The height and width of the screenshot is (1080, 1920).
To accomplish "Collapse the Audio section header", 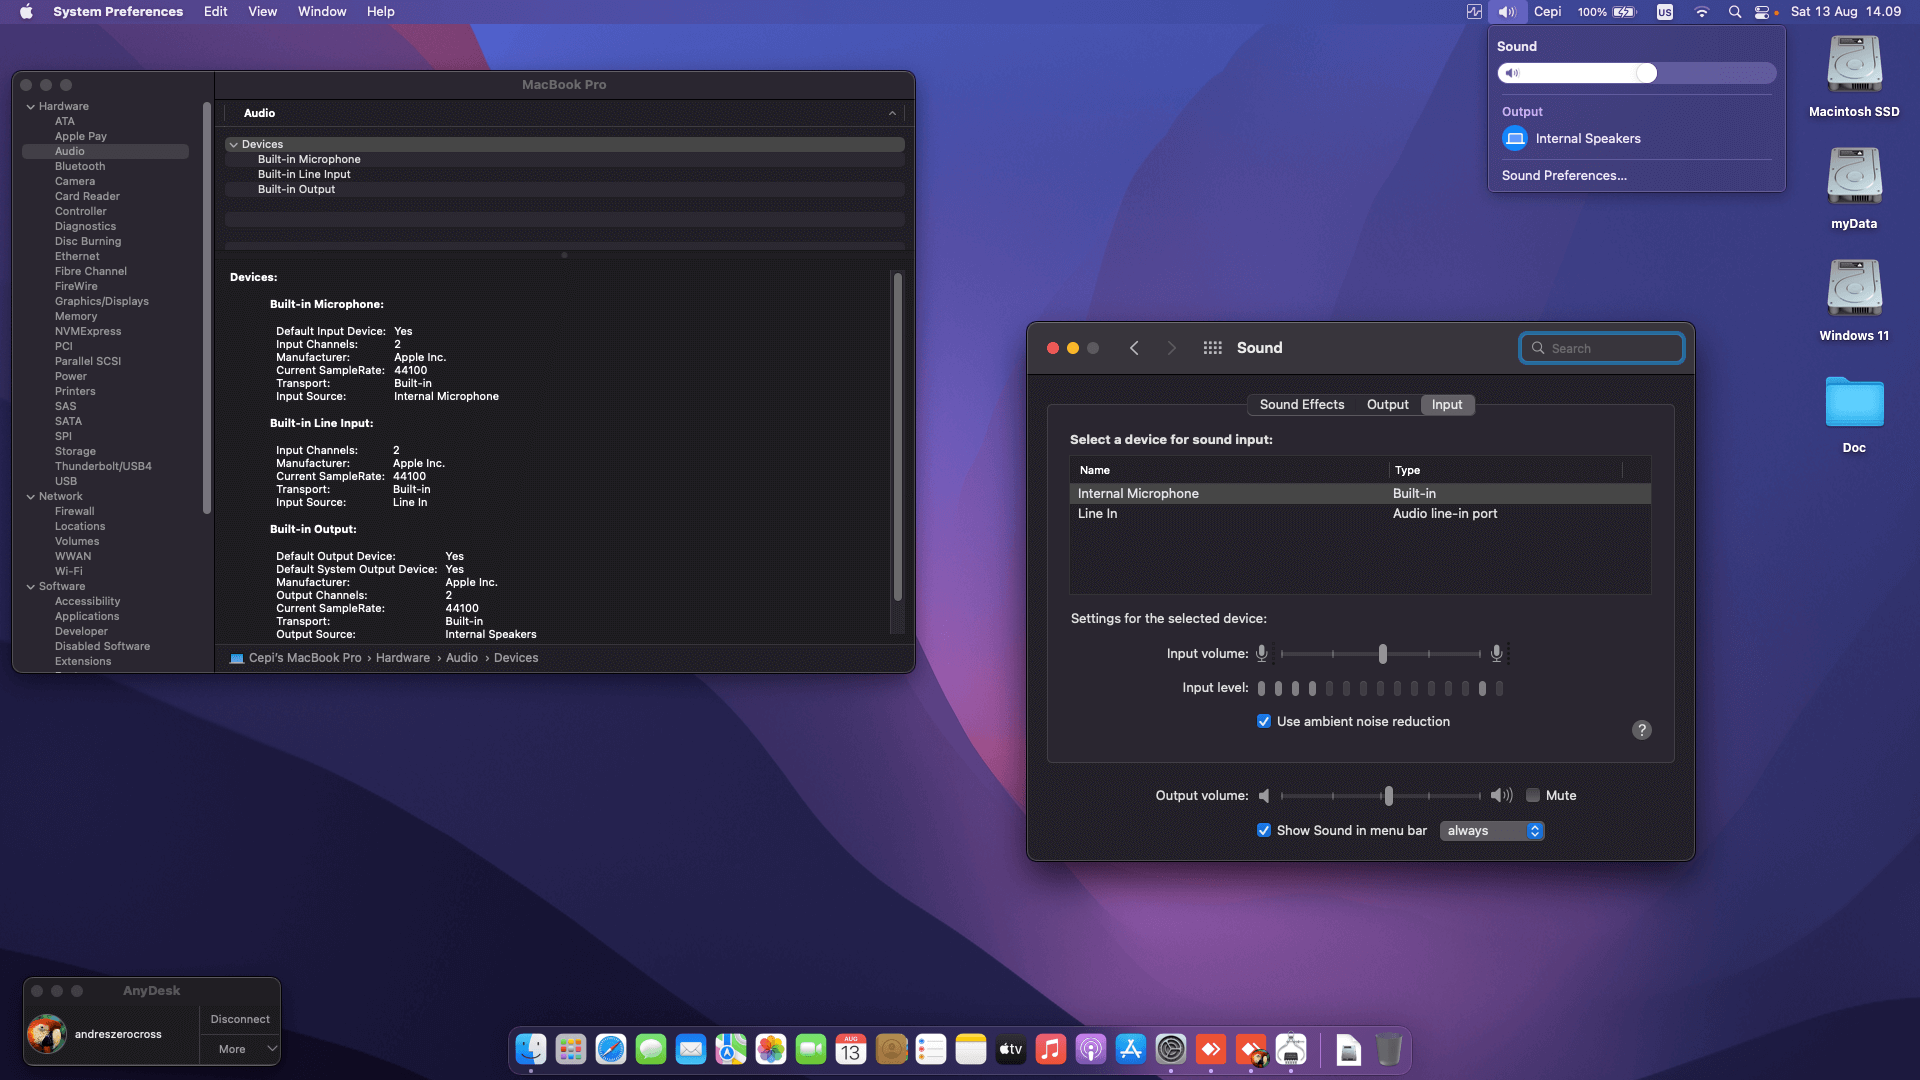I will [x=893, y=113].
